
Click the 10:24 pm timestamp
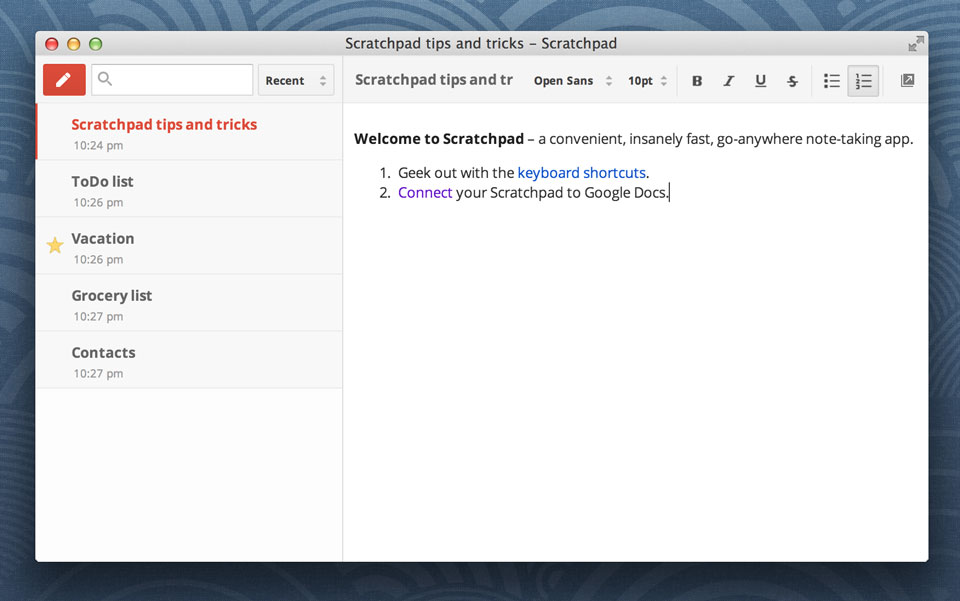[98, 145]
